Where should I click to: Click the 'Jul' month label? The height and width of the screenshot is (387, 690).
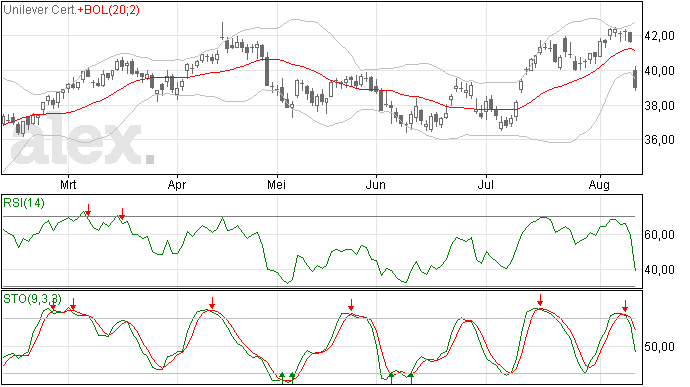(485, 184)
